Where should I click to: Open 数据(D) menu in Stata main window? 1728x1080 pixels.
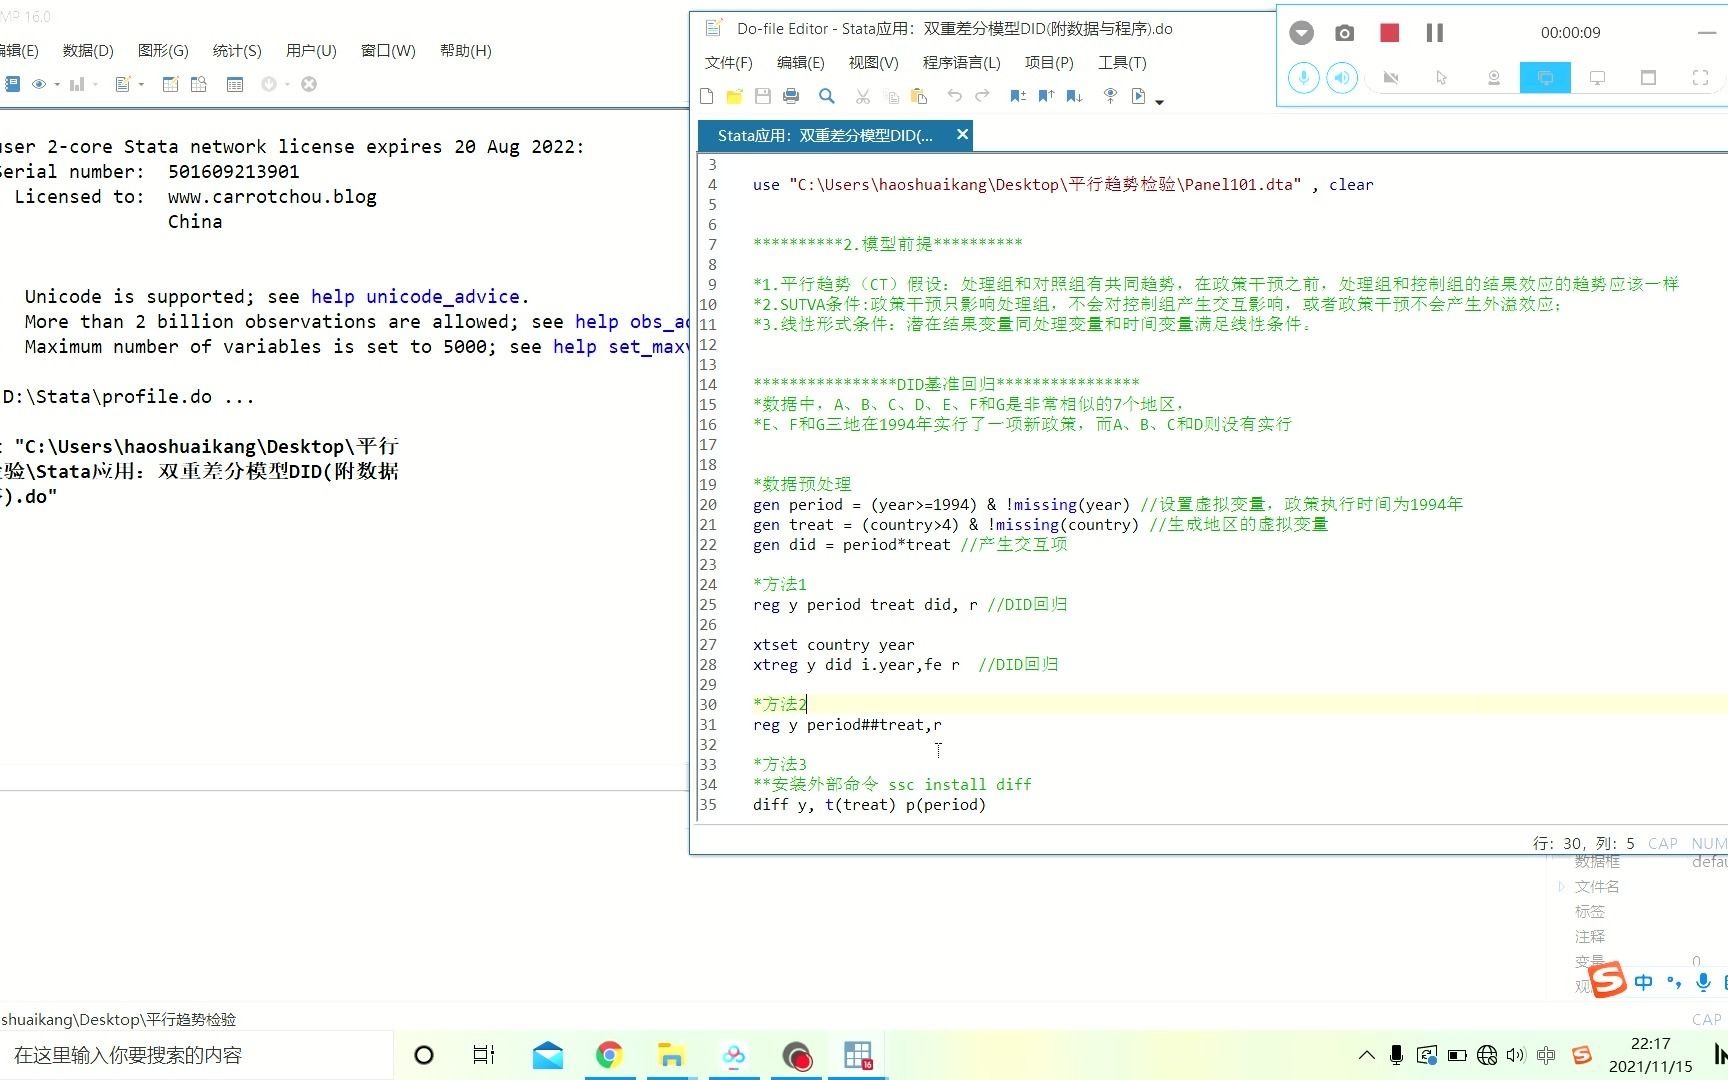point(88,50)
